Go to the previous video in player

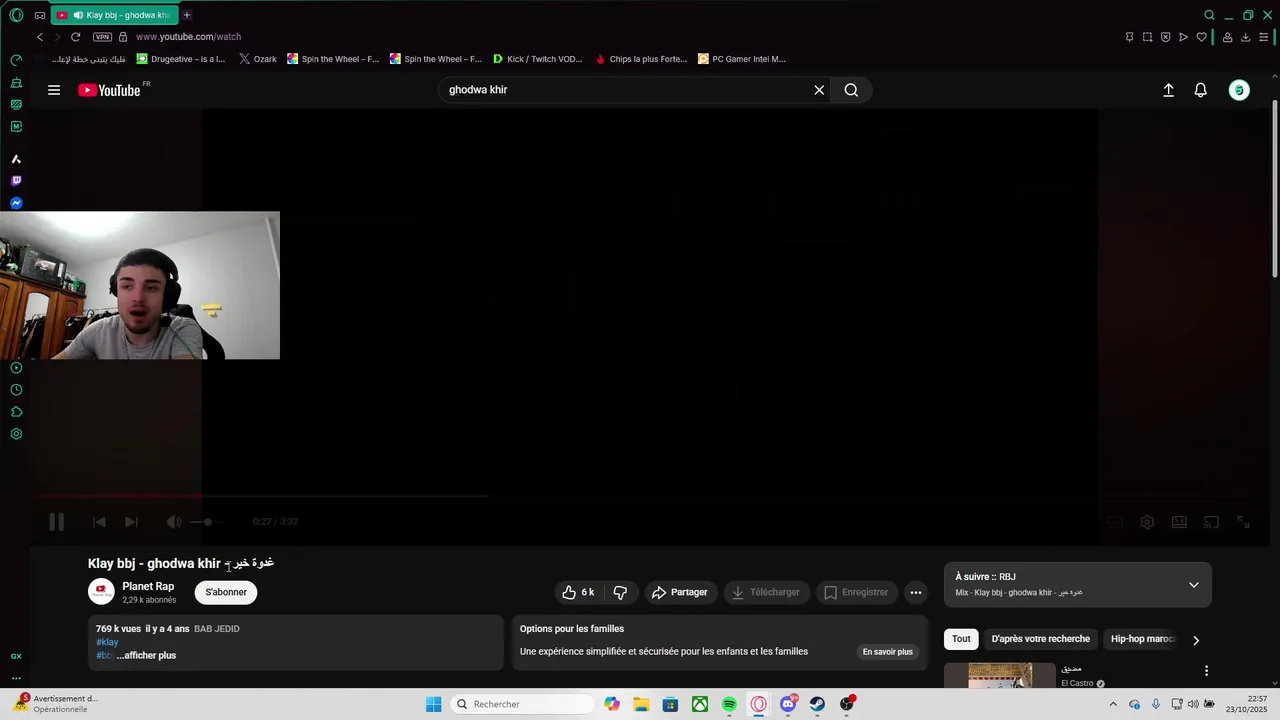click(99, 521)
